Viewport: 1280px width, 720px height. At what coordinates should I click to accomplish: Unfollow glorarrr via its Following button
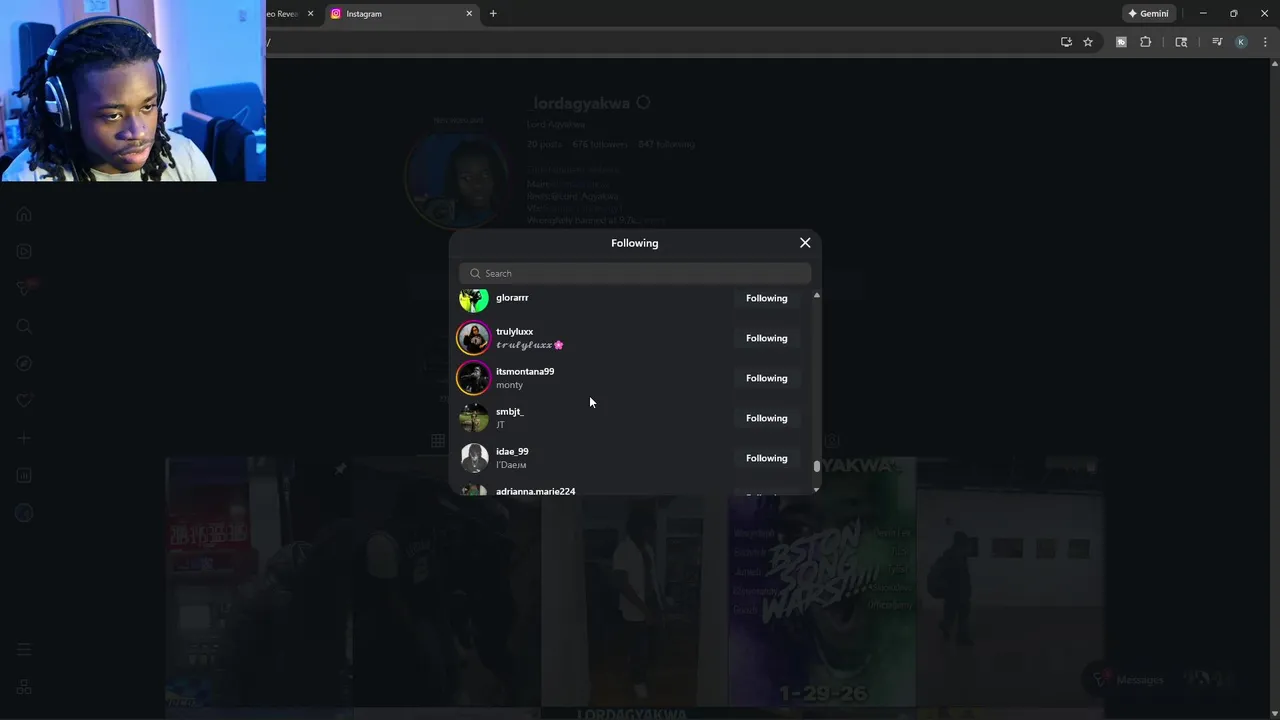point(767,298)
